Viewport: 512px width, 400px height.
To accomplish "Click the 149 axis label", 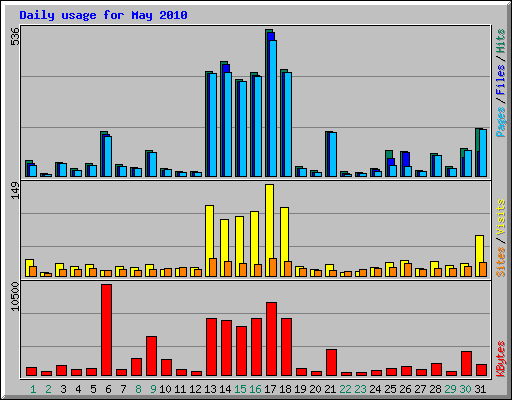I will 15,191.
